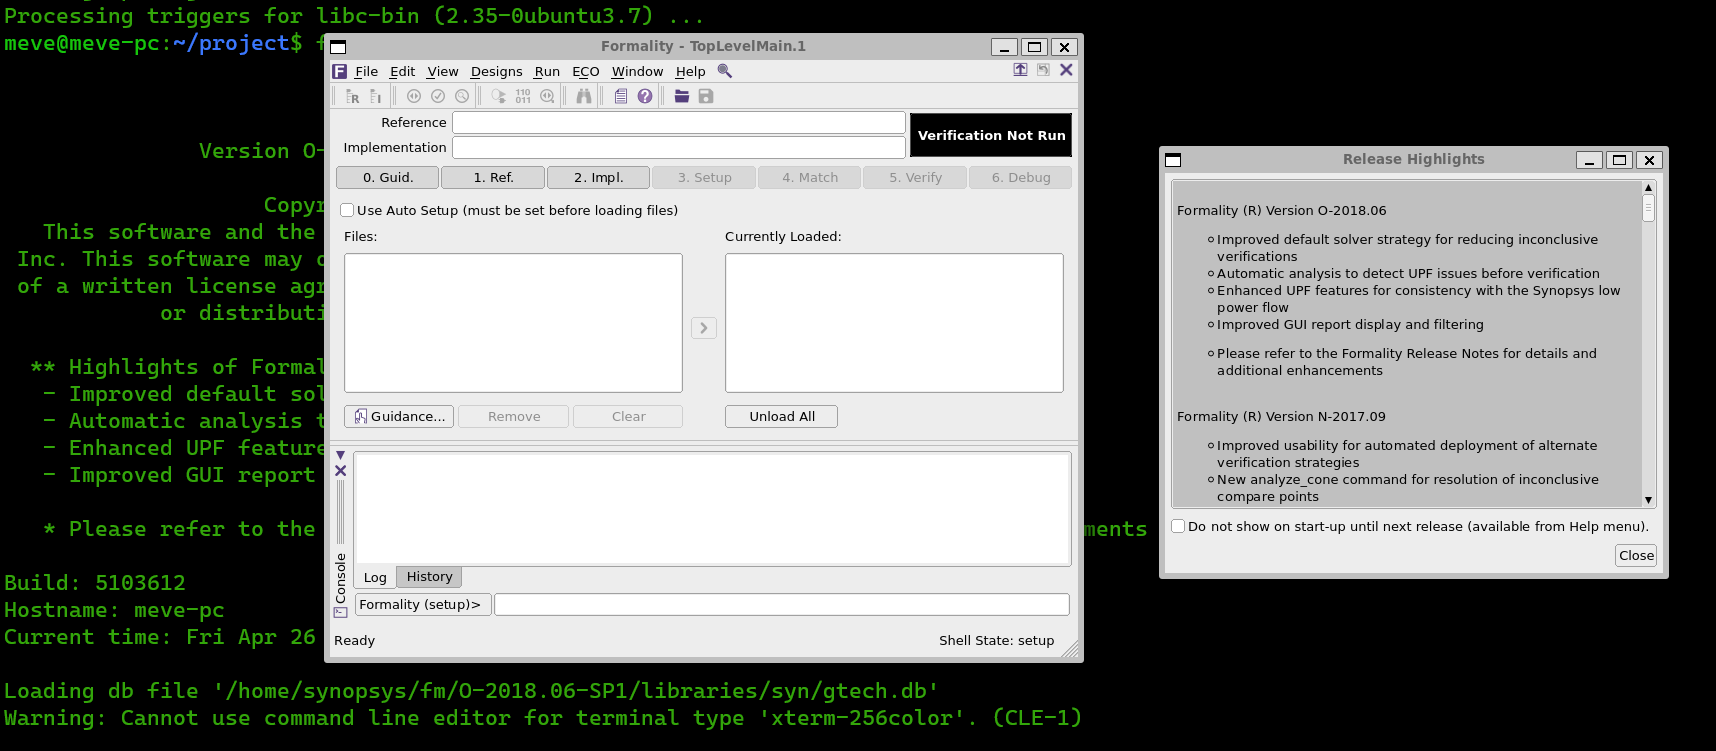Click the Reference input field

679,122
